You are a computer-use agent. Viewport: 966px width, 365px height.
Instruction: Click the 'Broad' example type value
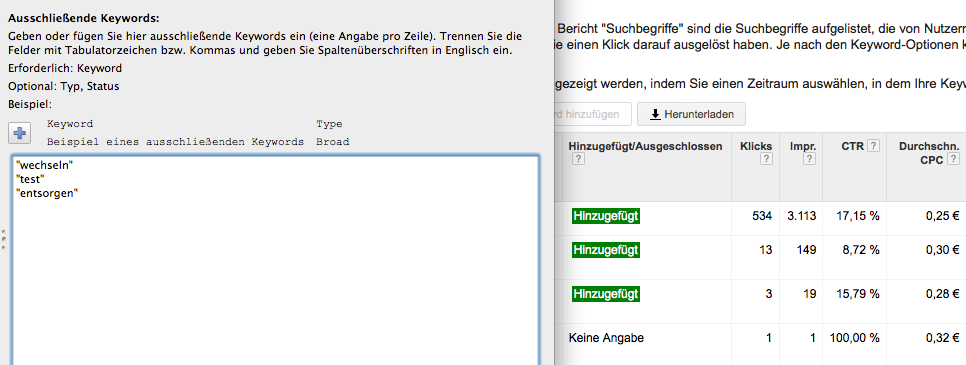[333, 142]
